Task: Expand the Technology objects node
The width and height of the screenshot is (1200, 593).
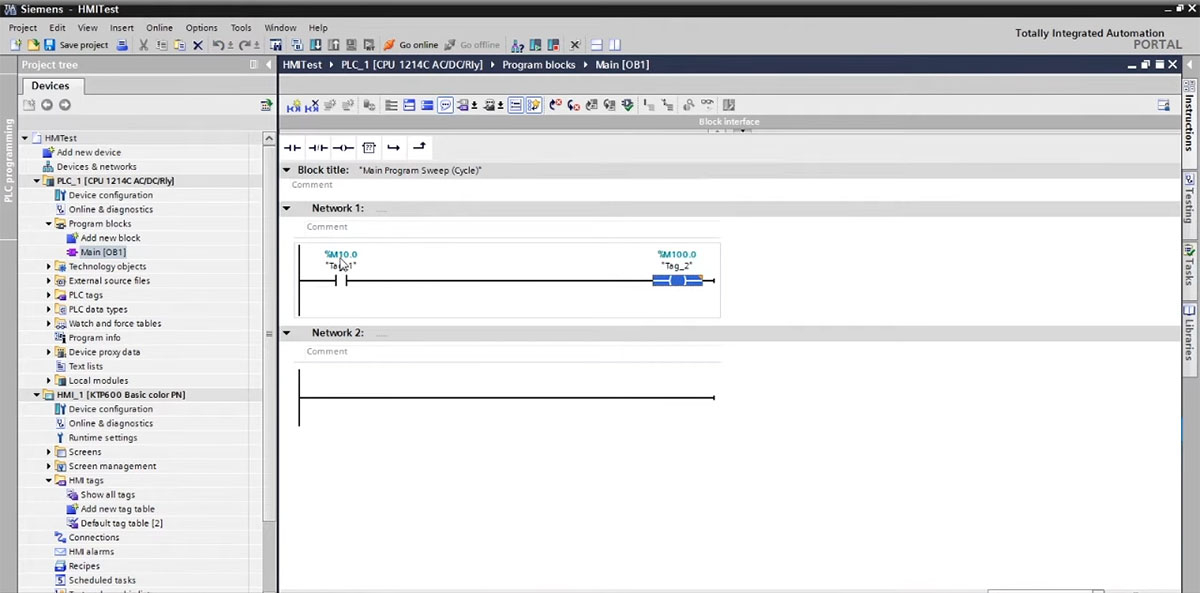Action: pyautogui.click(x=49, y=267)
